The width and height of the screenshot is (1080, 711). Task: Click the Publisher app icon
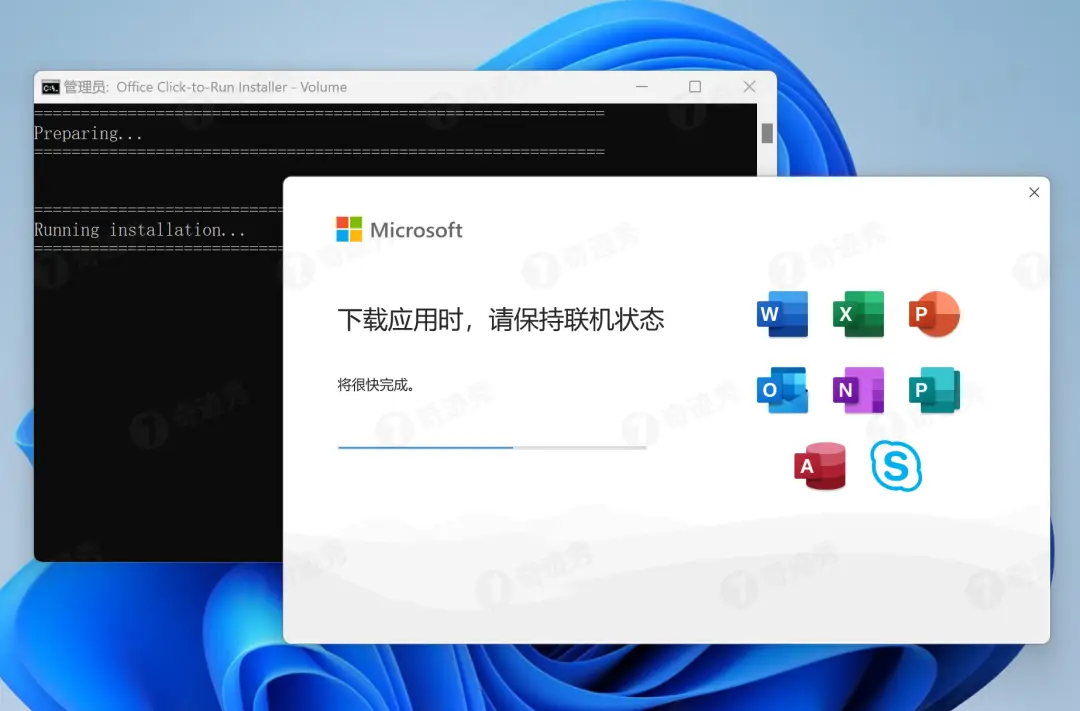(x=933, y=390)
